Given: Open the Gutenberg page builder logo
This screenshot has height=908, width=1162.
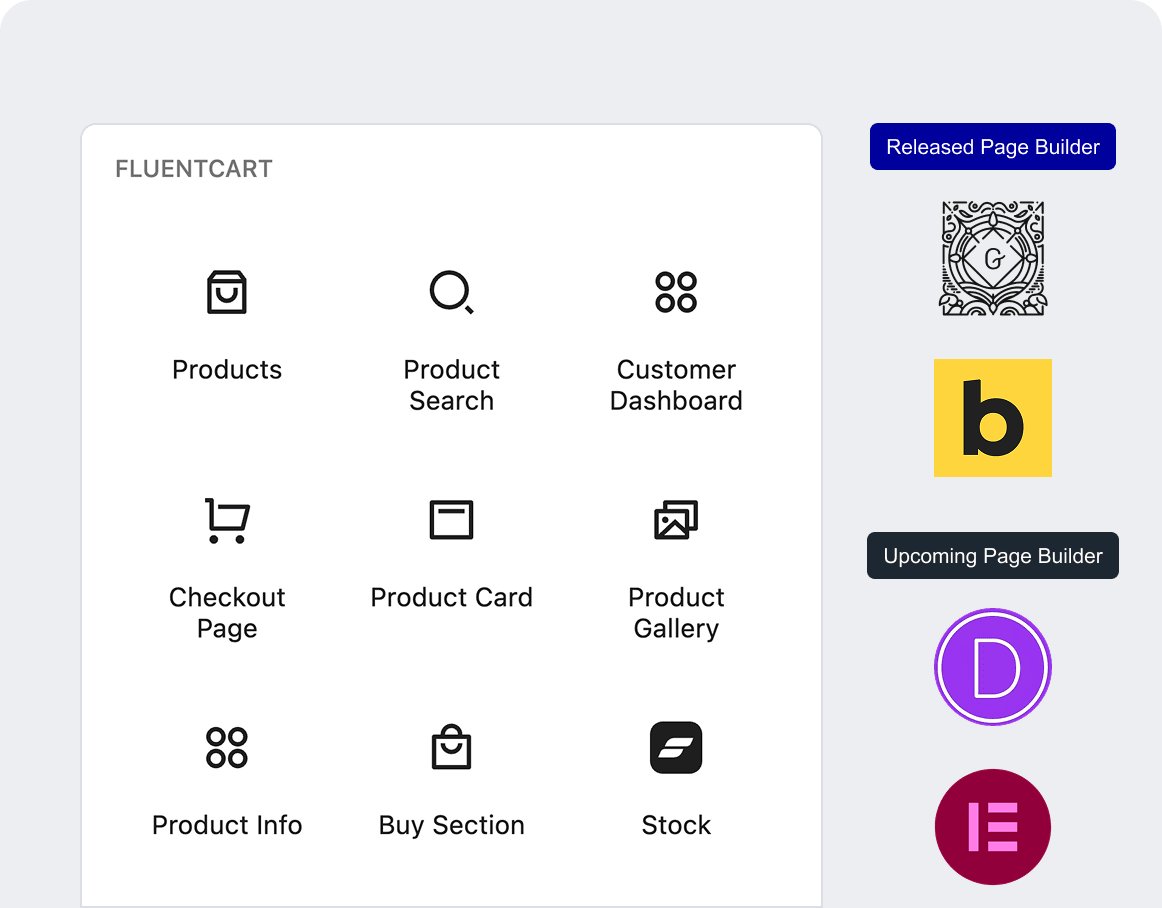Looking at the screenshot, I should 993,259.
